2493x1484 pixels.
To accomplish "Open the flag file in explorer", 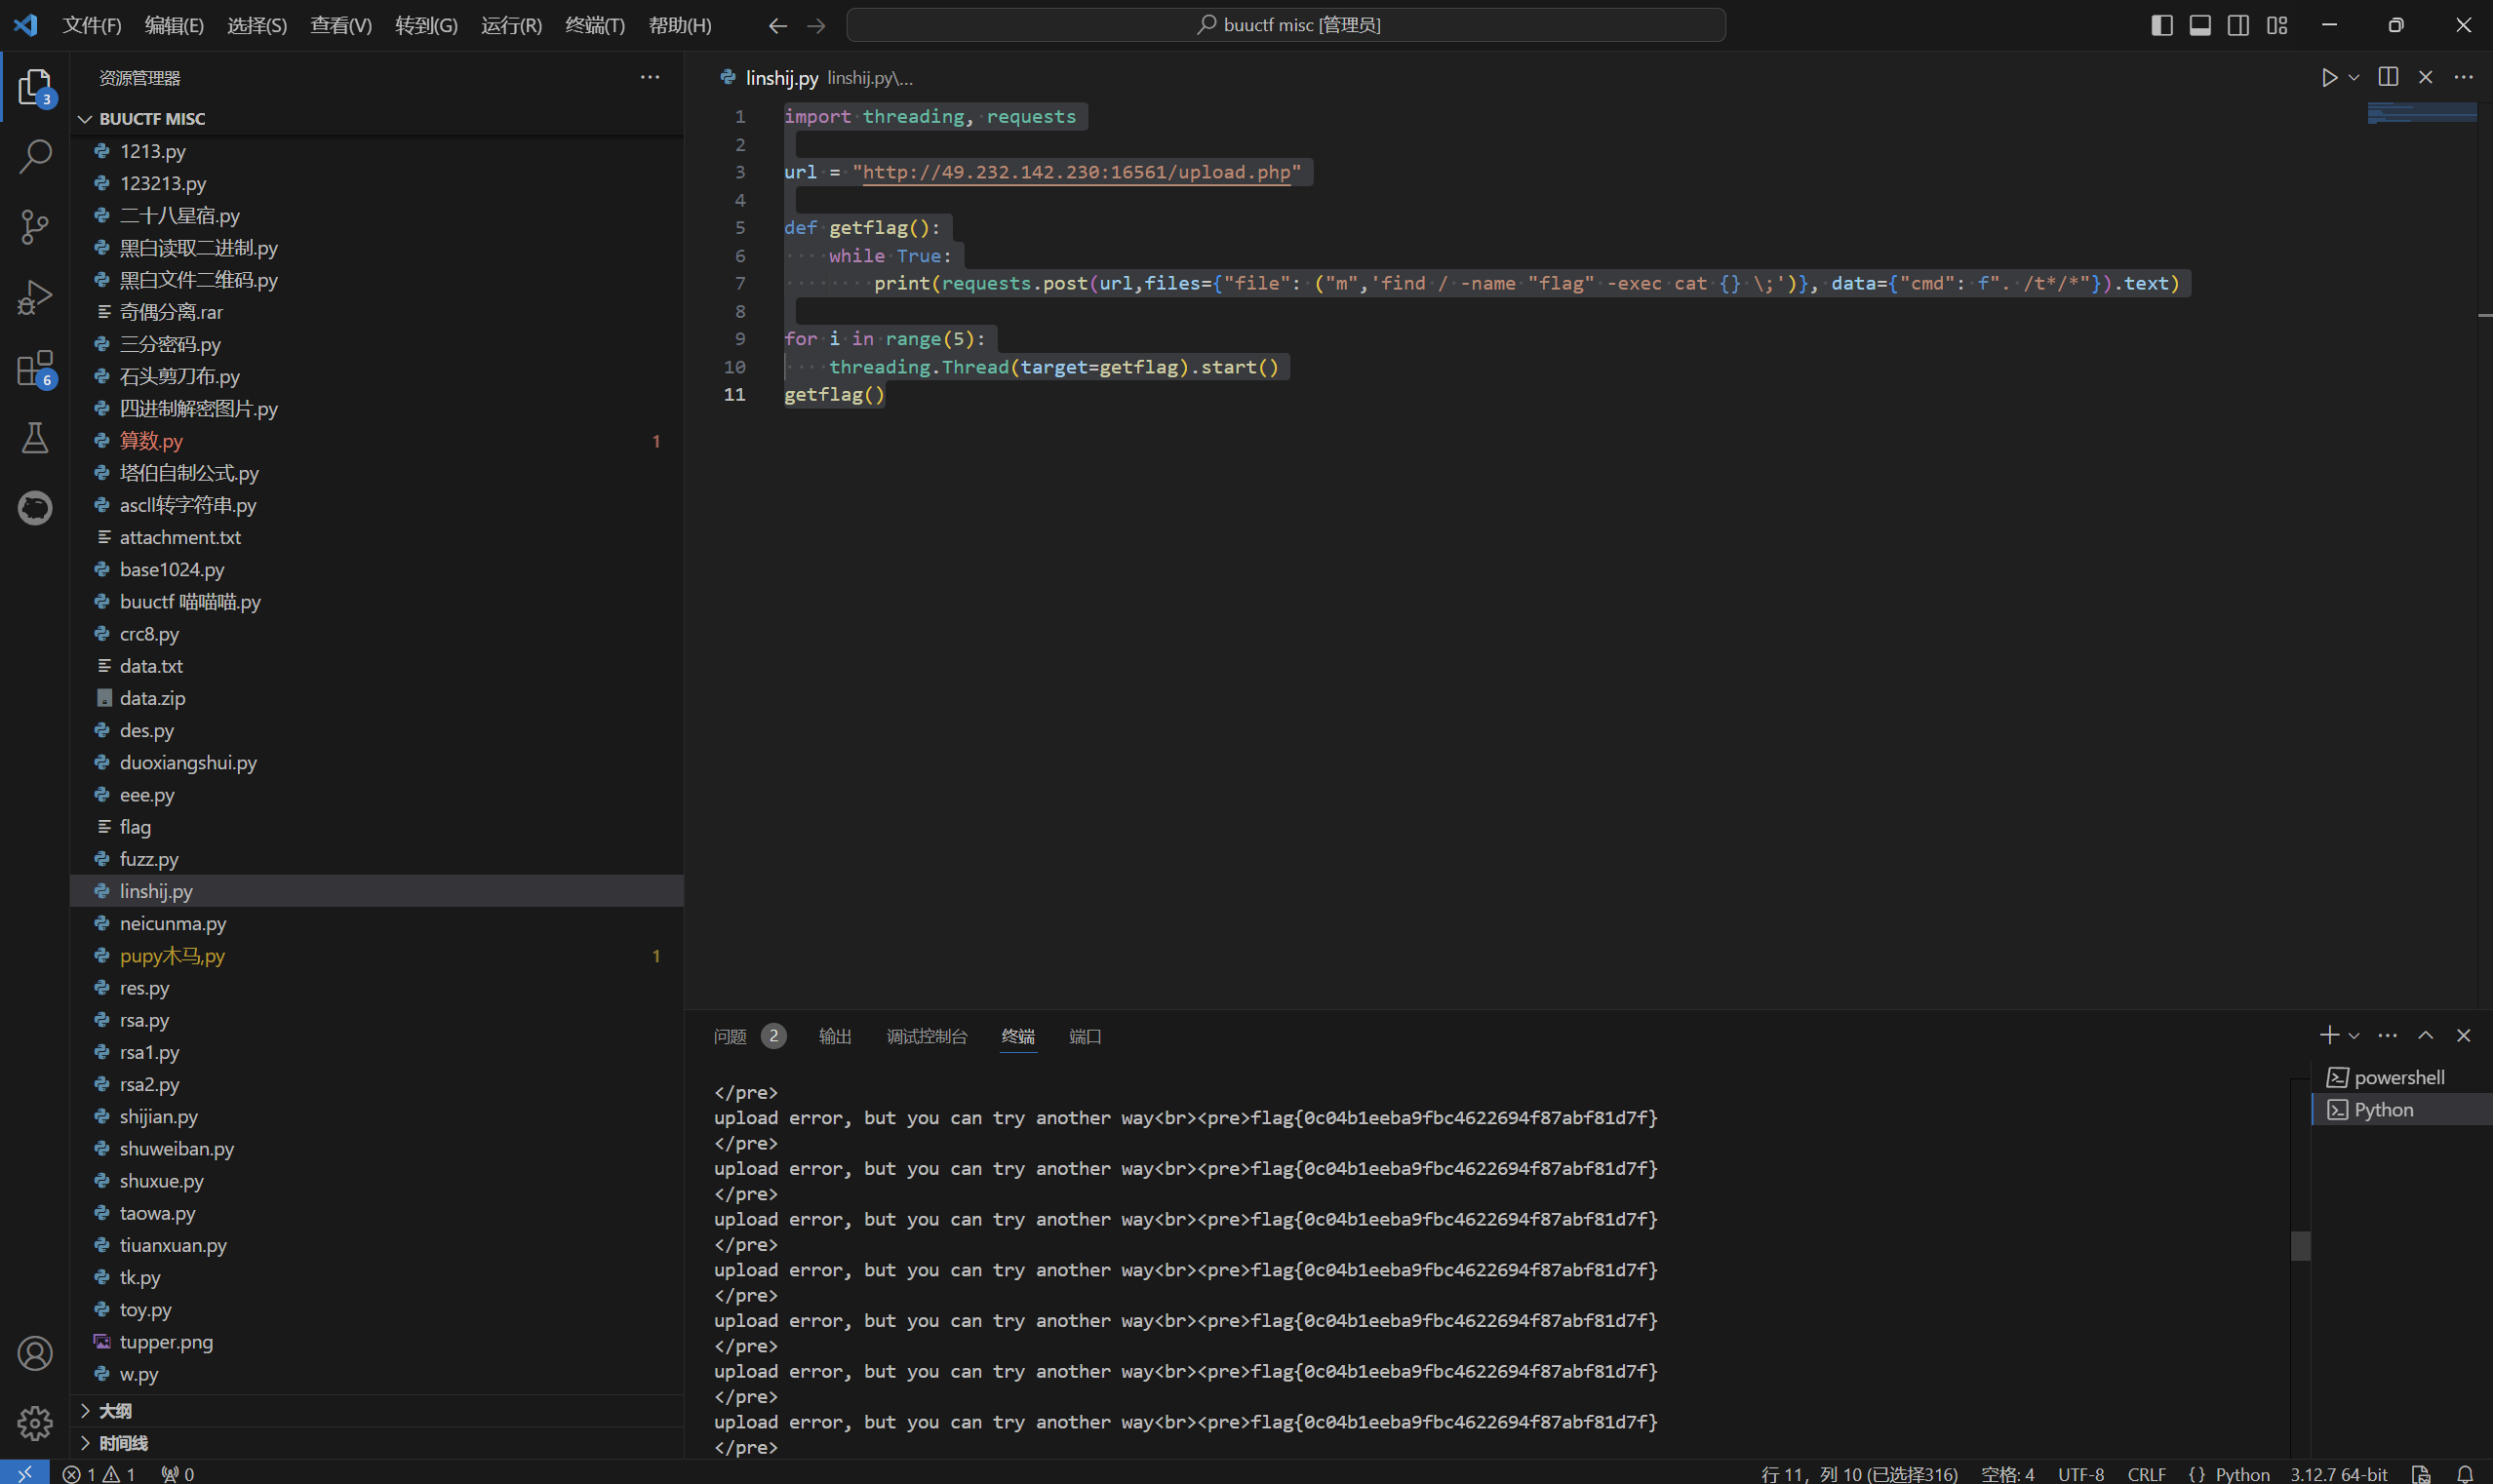I will click(377, 826).
